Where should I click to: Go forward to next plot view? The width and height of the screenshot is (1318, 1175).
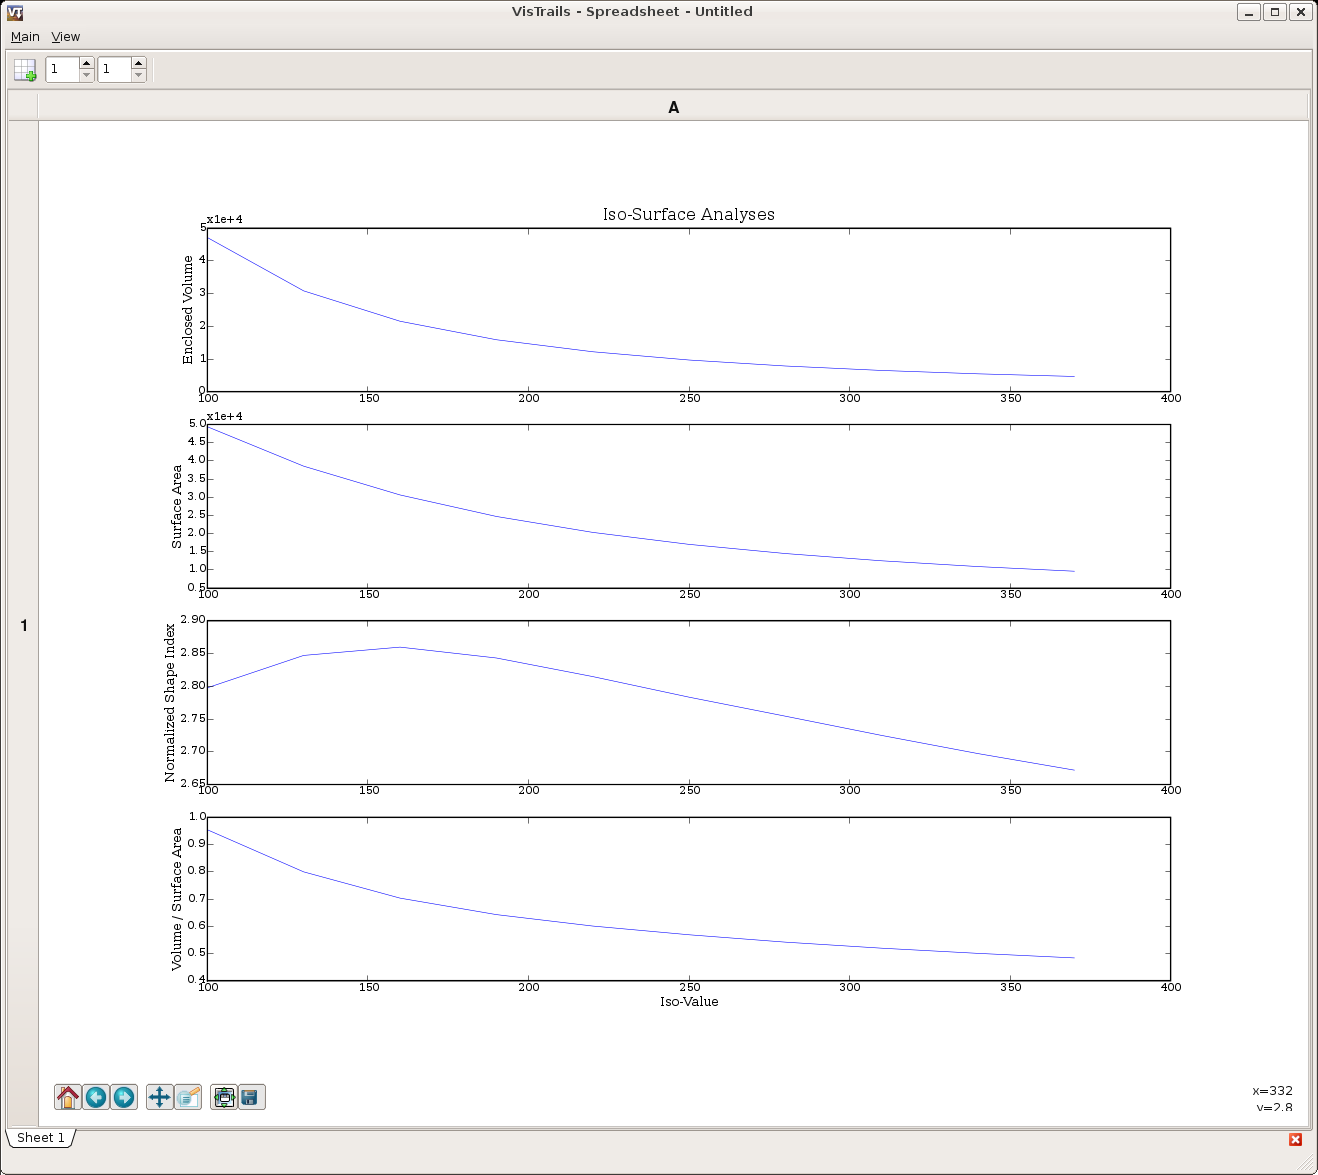point(124,1097)
